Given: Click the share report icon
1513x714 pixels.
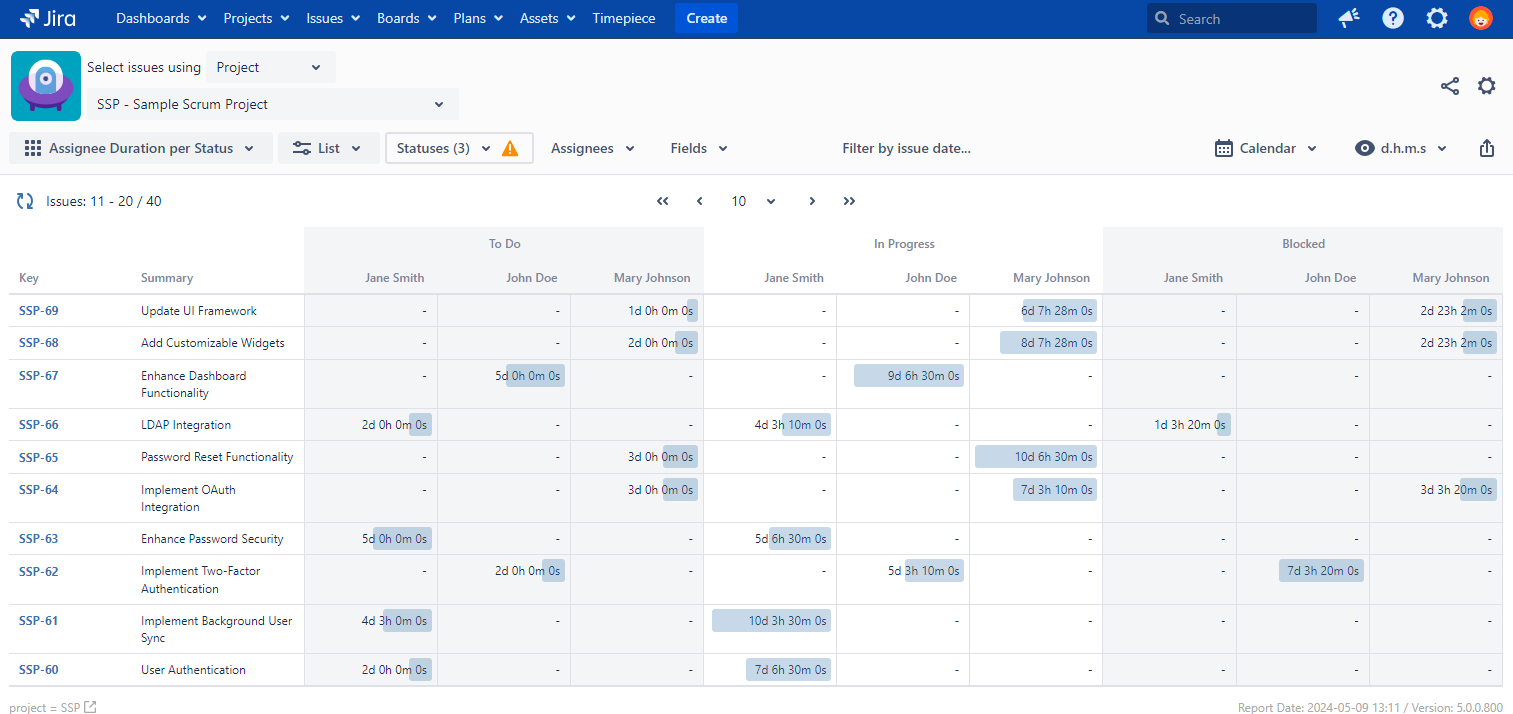Looking at the screenshot, I should click(1449, 86).
